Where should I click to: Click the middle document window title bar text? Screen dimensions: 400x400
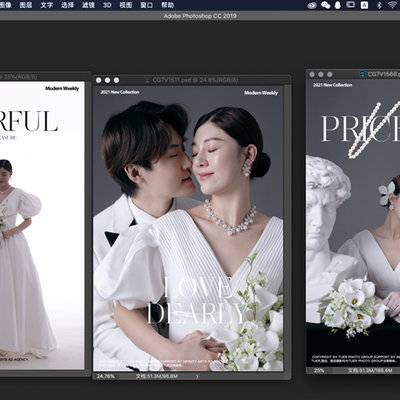point(195,80)
